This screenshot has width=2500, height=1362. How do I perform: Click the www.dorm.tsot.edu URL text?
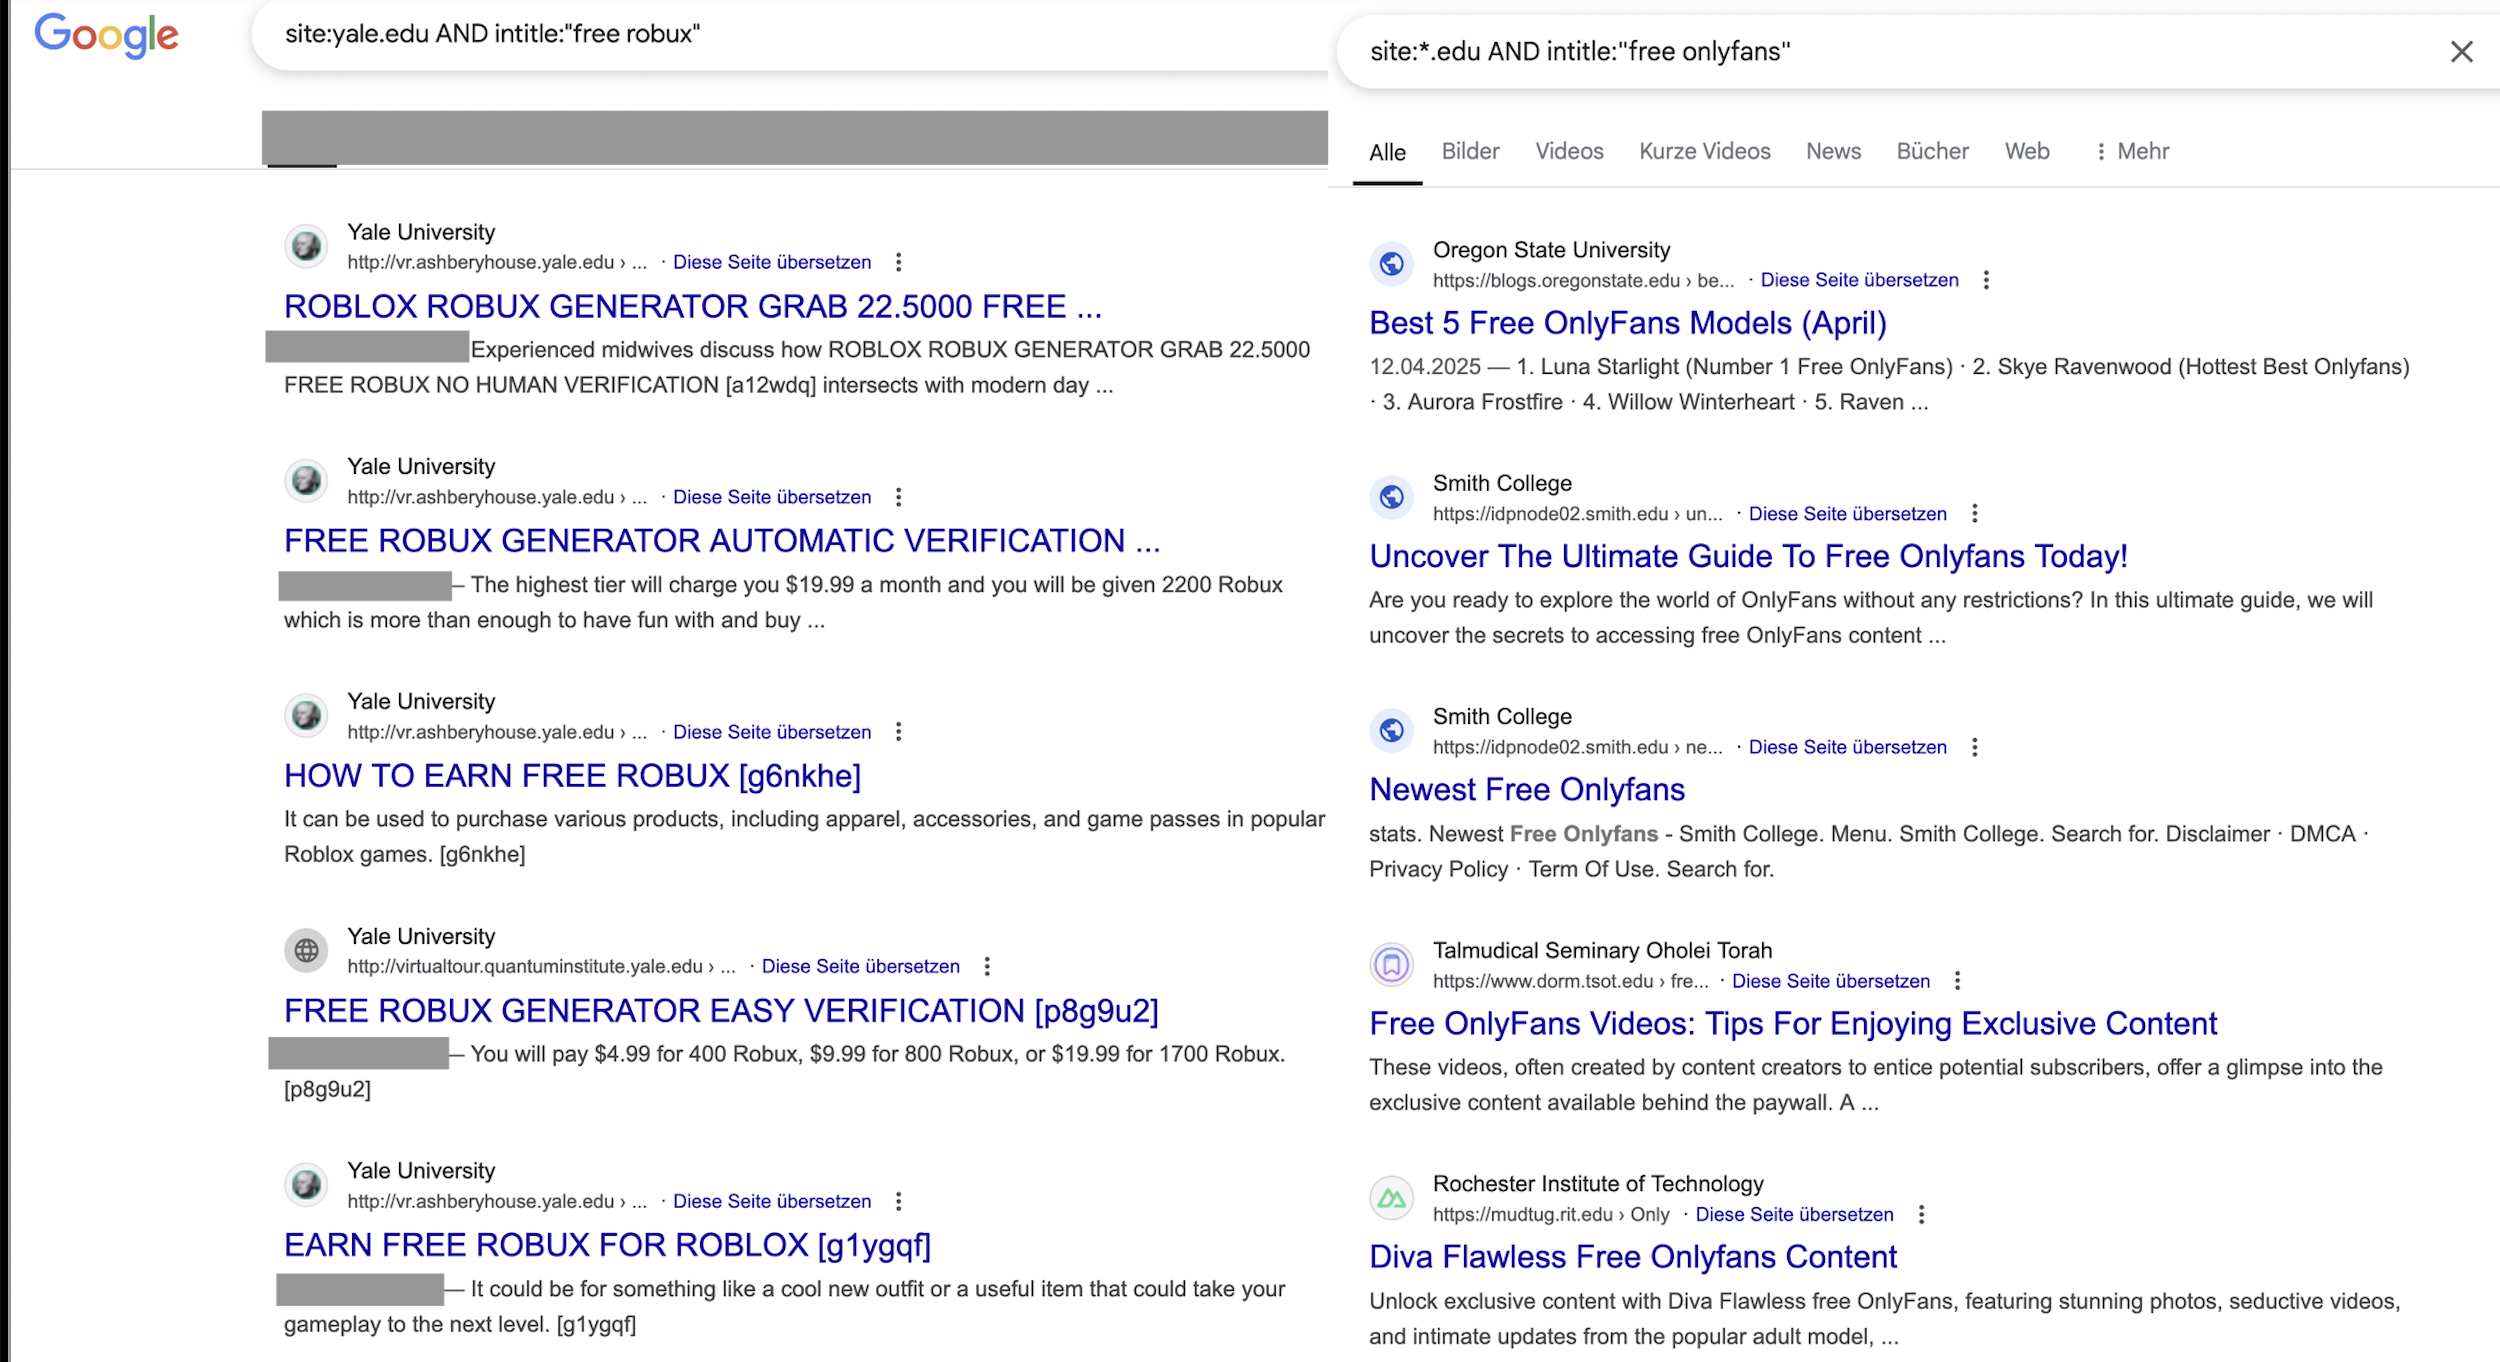pyautogui.click(x=1570, y=981)
